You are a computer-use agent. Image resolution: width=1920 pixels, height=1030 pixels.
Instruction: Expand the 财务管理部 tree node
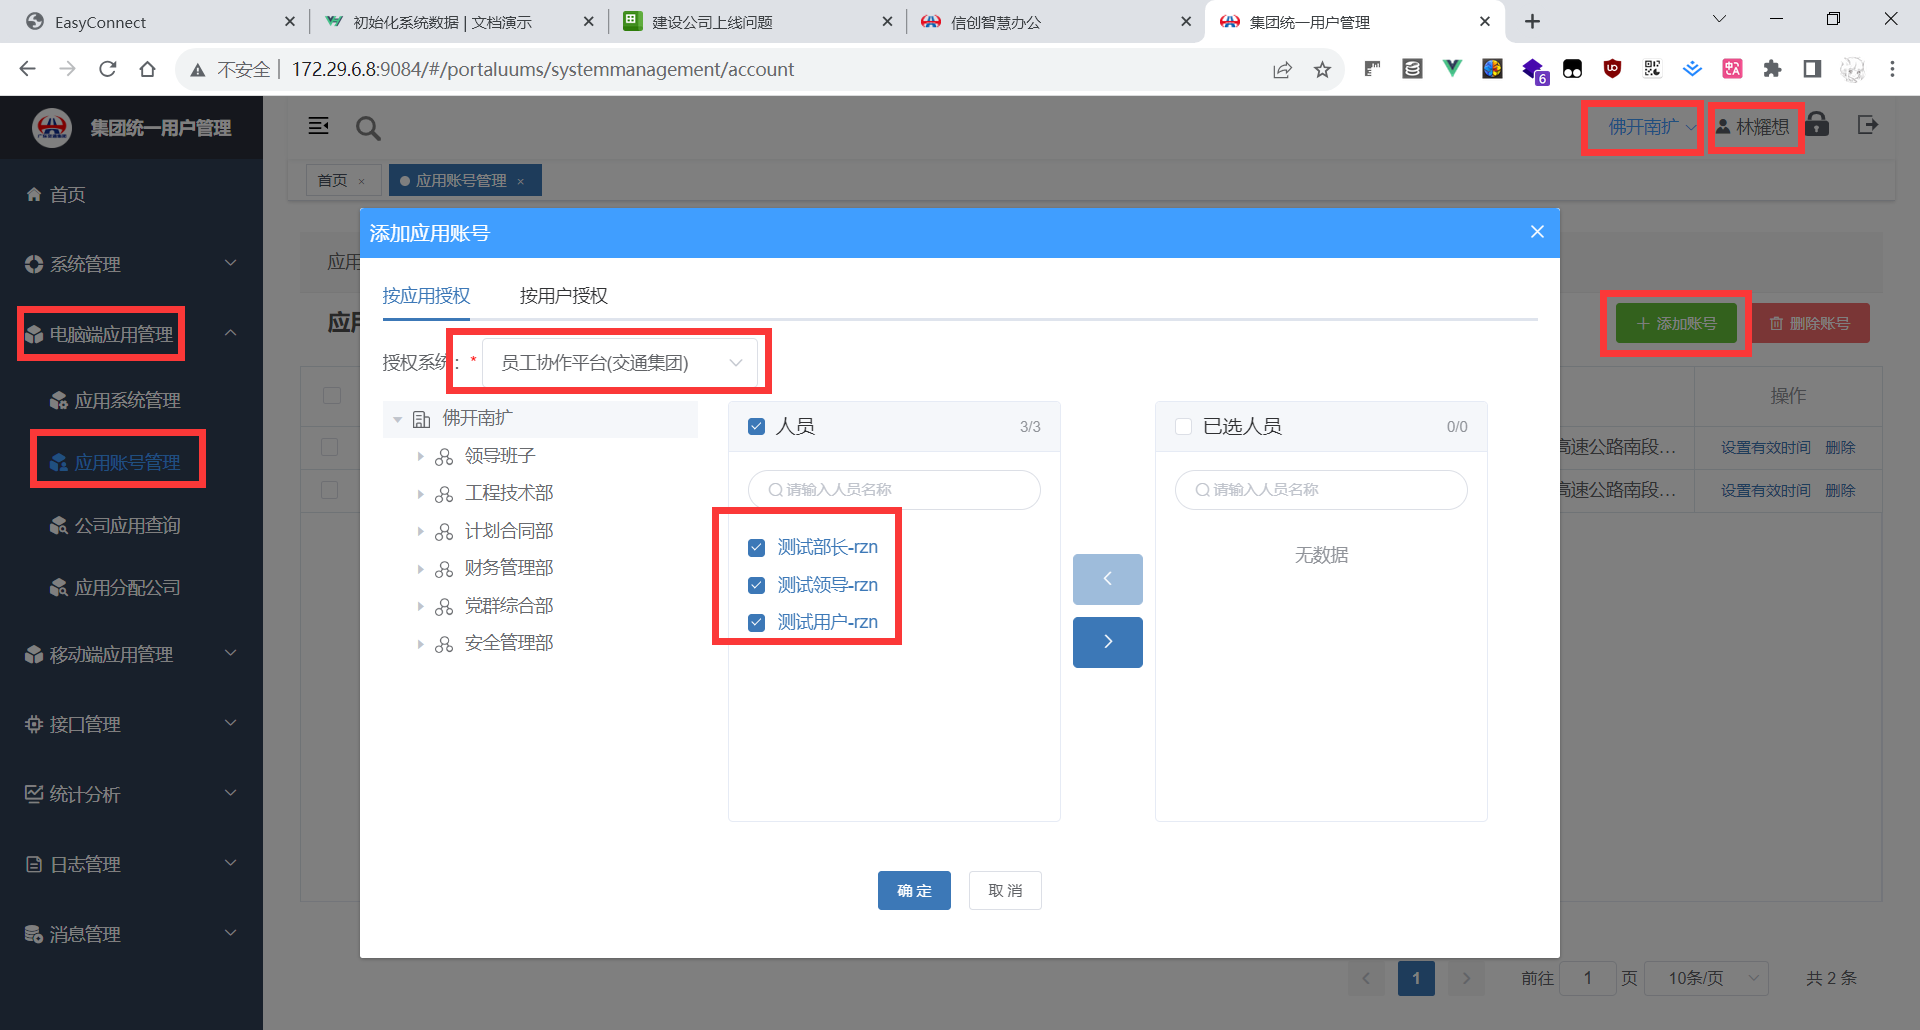click(420, 569)
